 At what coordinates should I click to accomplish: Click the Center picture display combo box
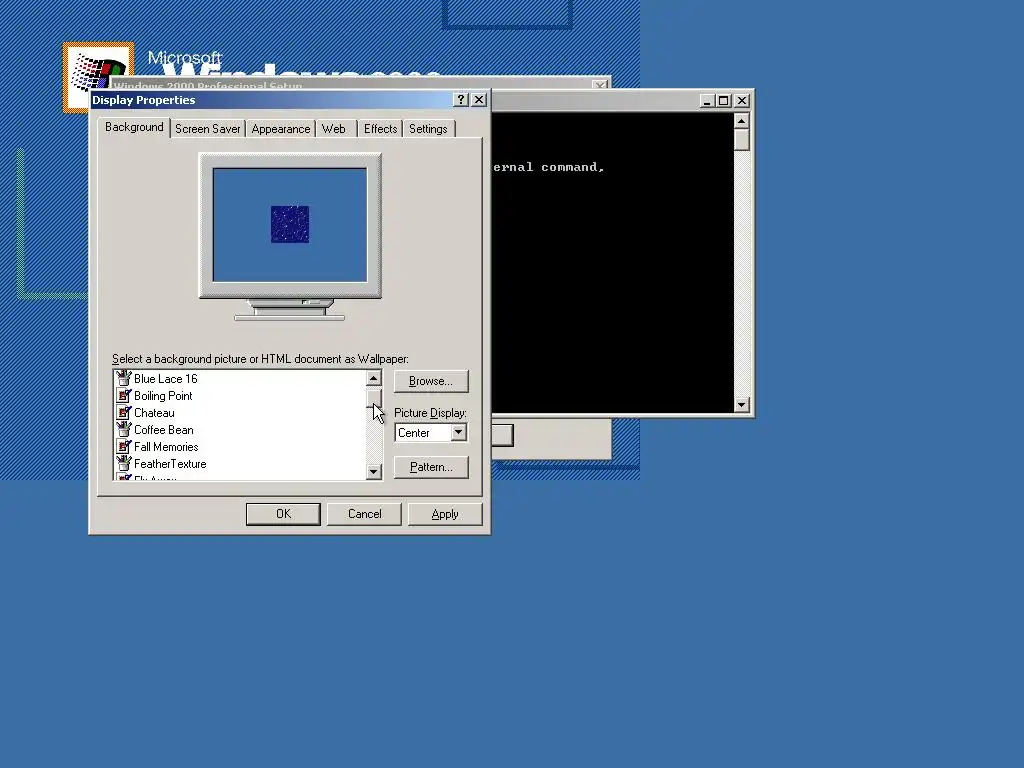click(431, 432)
